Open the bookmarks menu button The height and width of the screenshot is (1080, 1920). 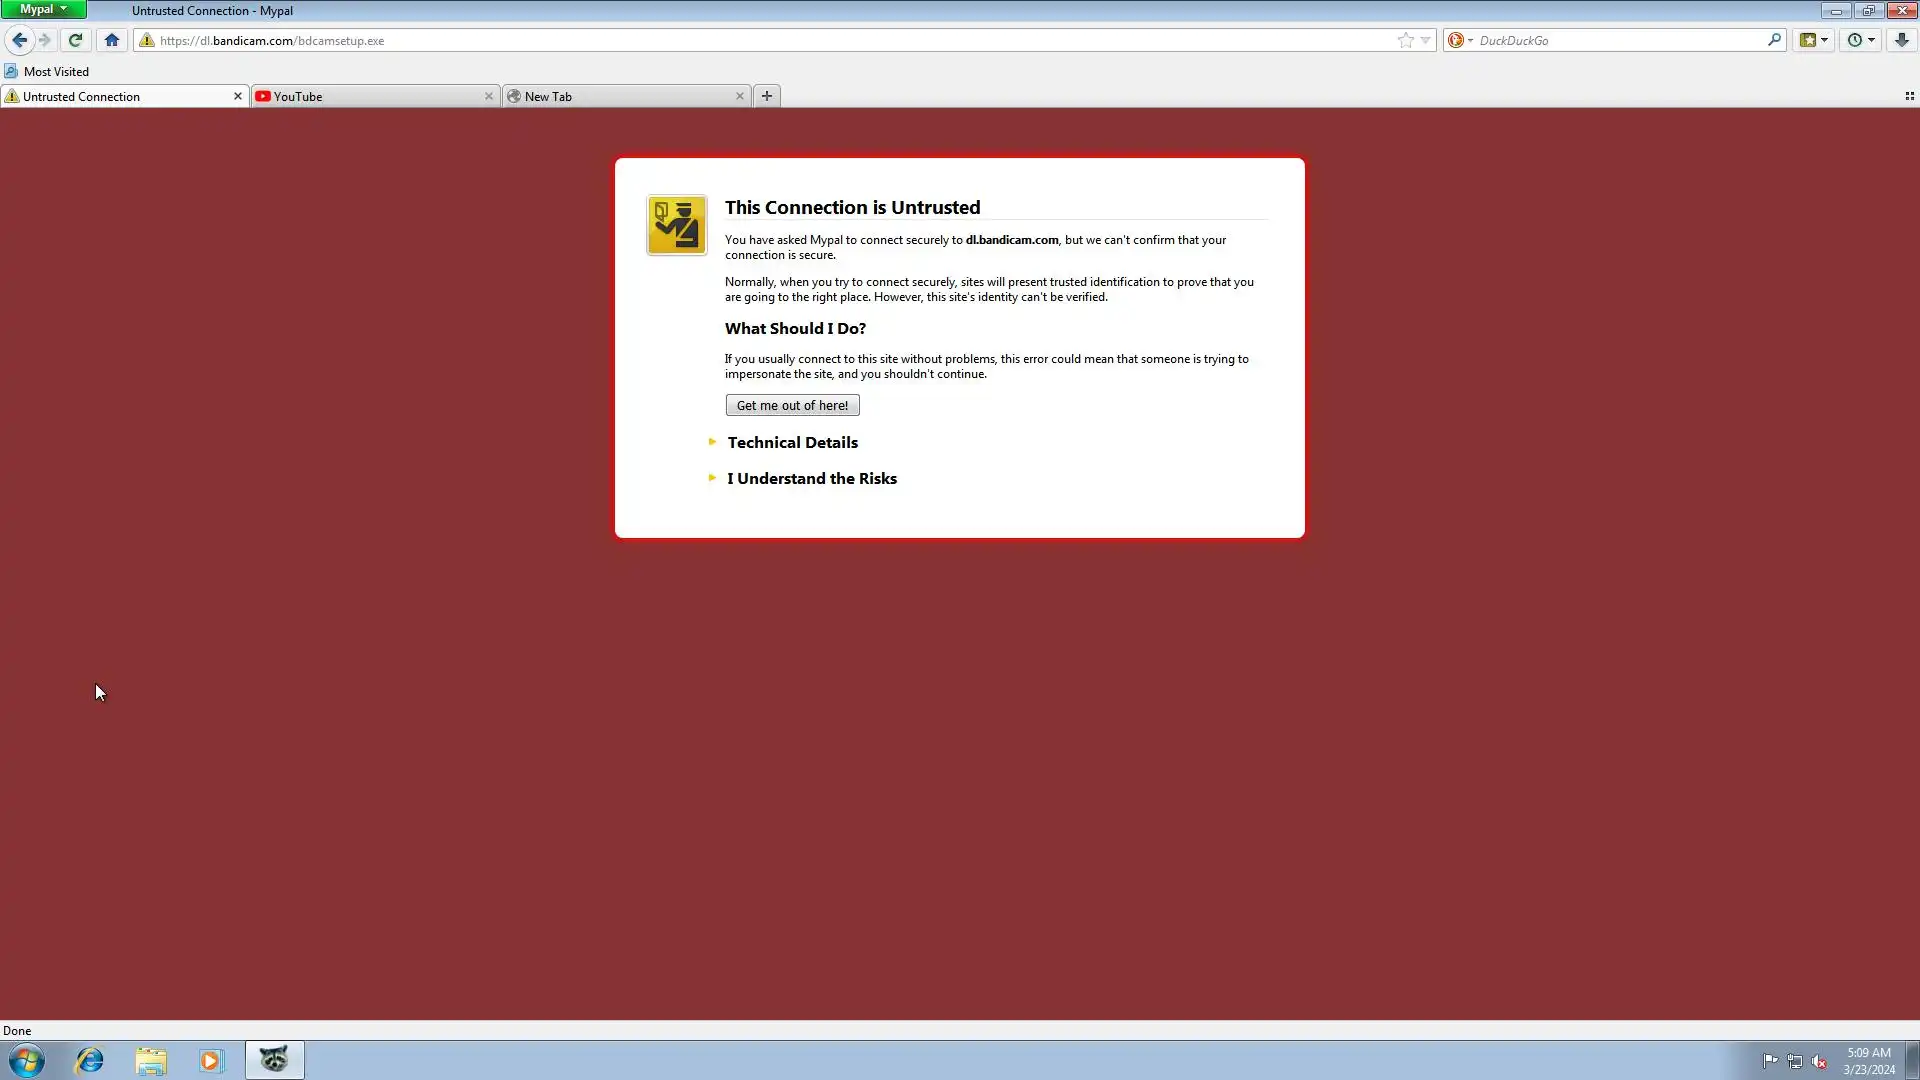point(1813,40)
